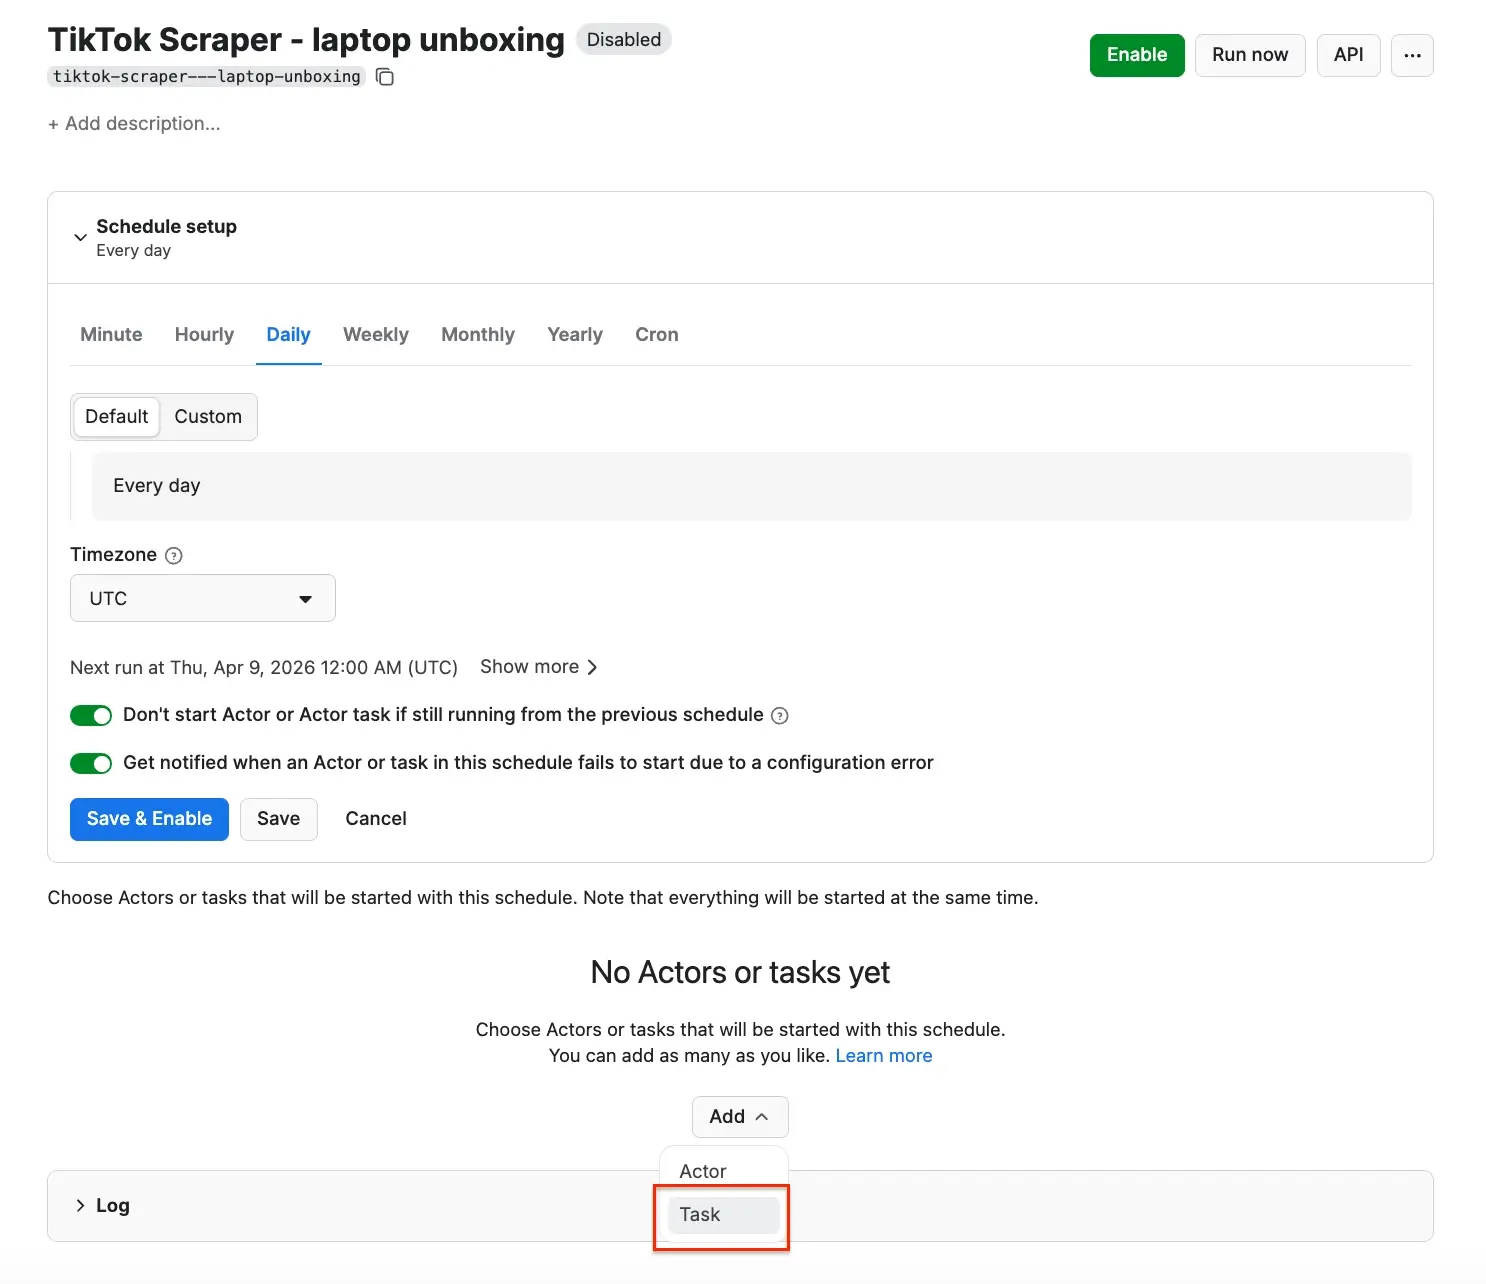Open the three-dots more options menu
This screenshot has height=1284, width=1486.
point(1412,55)
